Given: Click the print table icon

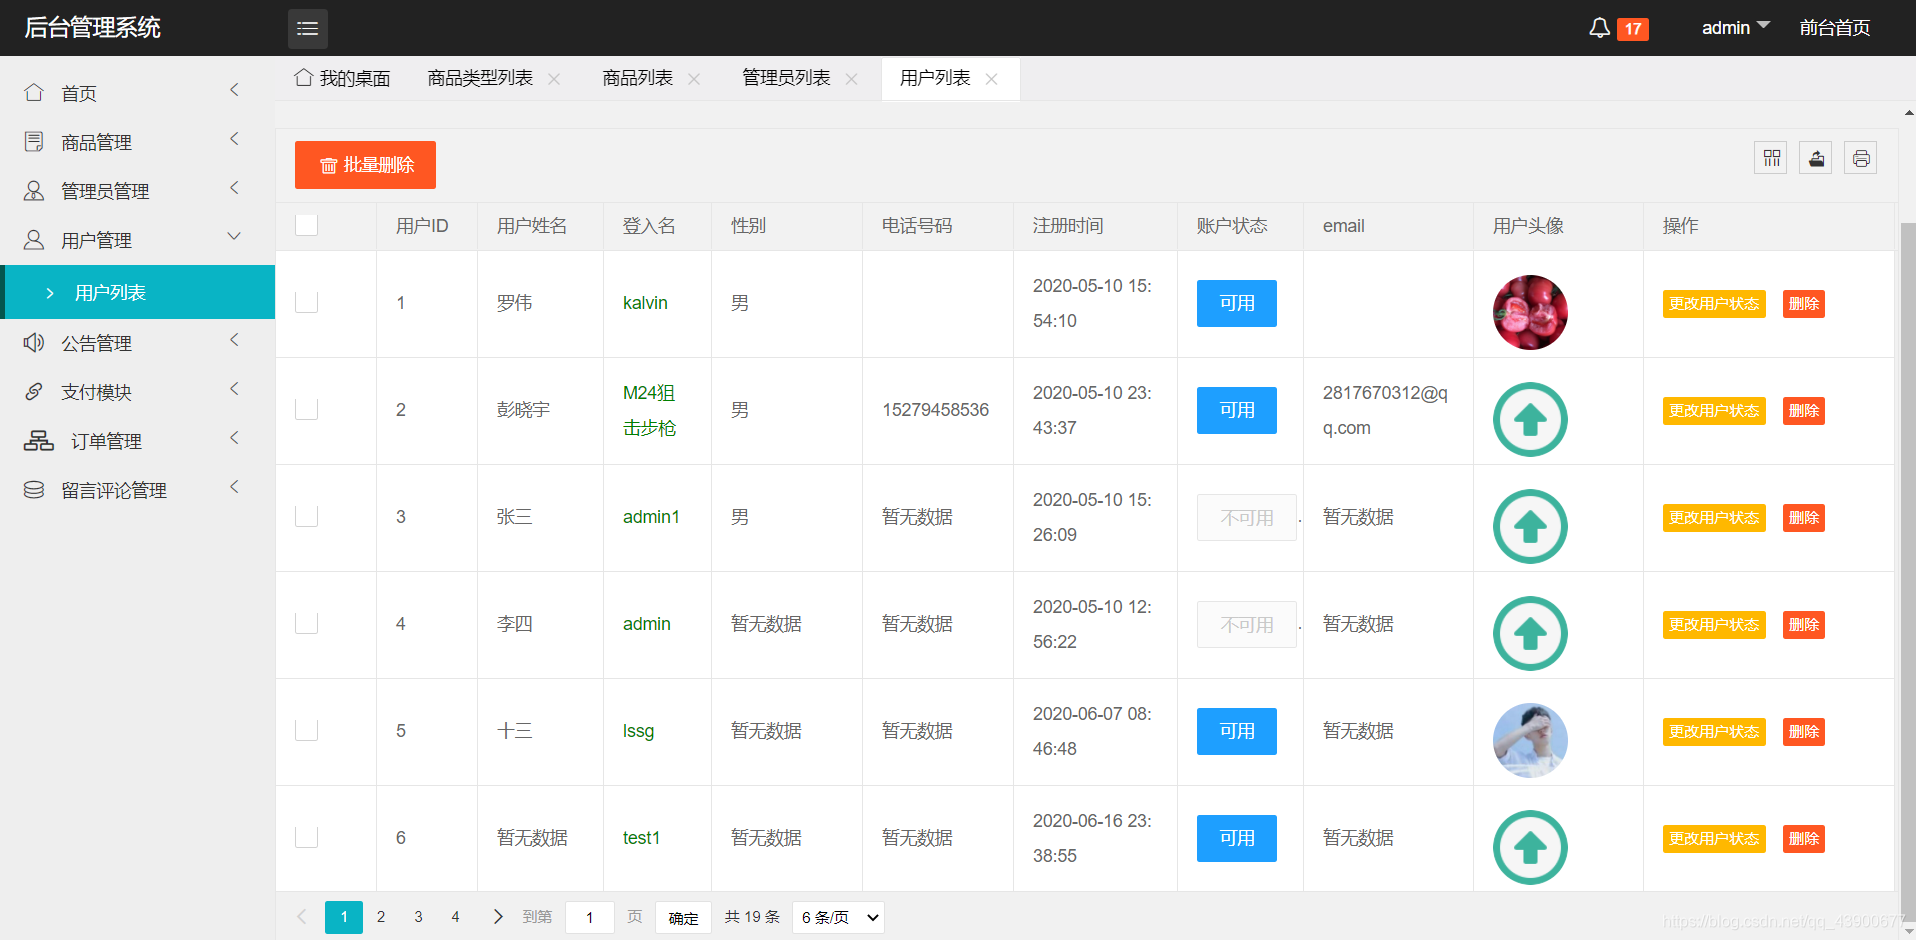Looking at the screenshot, I should [x=1861, y=158].
